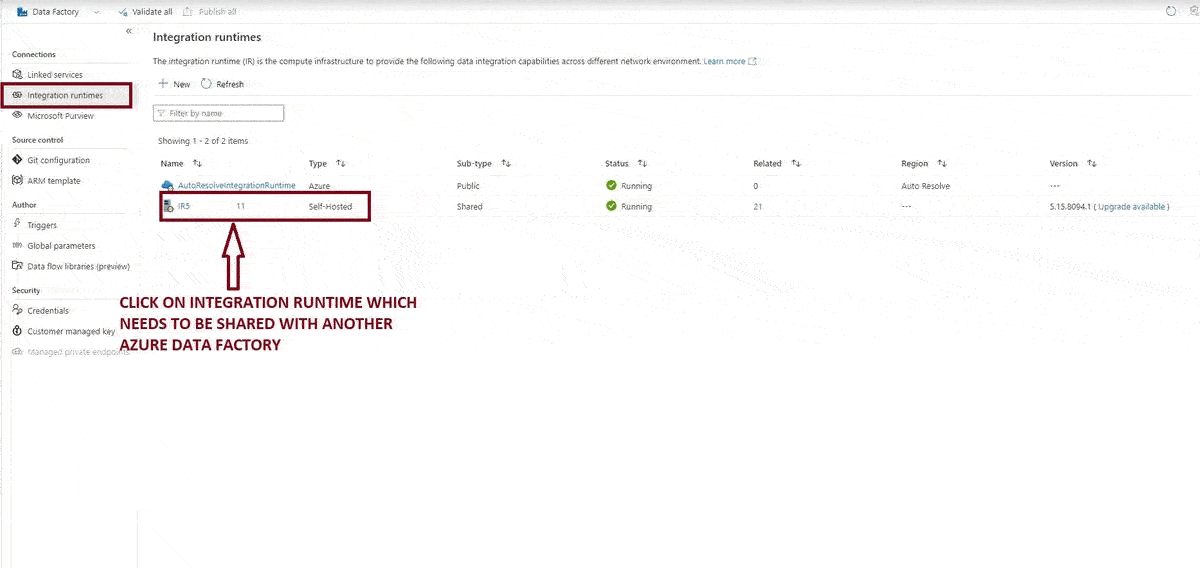This screenshot has height=568, width=1200.
Task: Click the Public sub-type cell
Action: click(x=468, y=186)
